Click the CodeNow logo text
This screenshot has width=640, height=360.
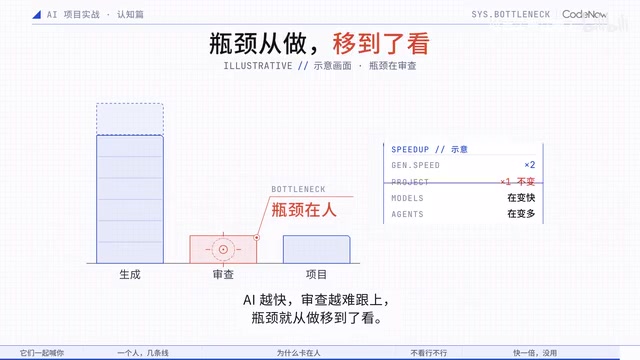(584, 14)
